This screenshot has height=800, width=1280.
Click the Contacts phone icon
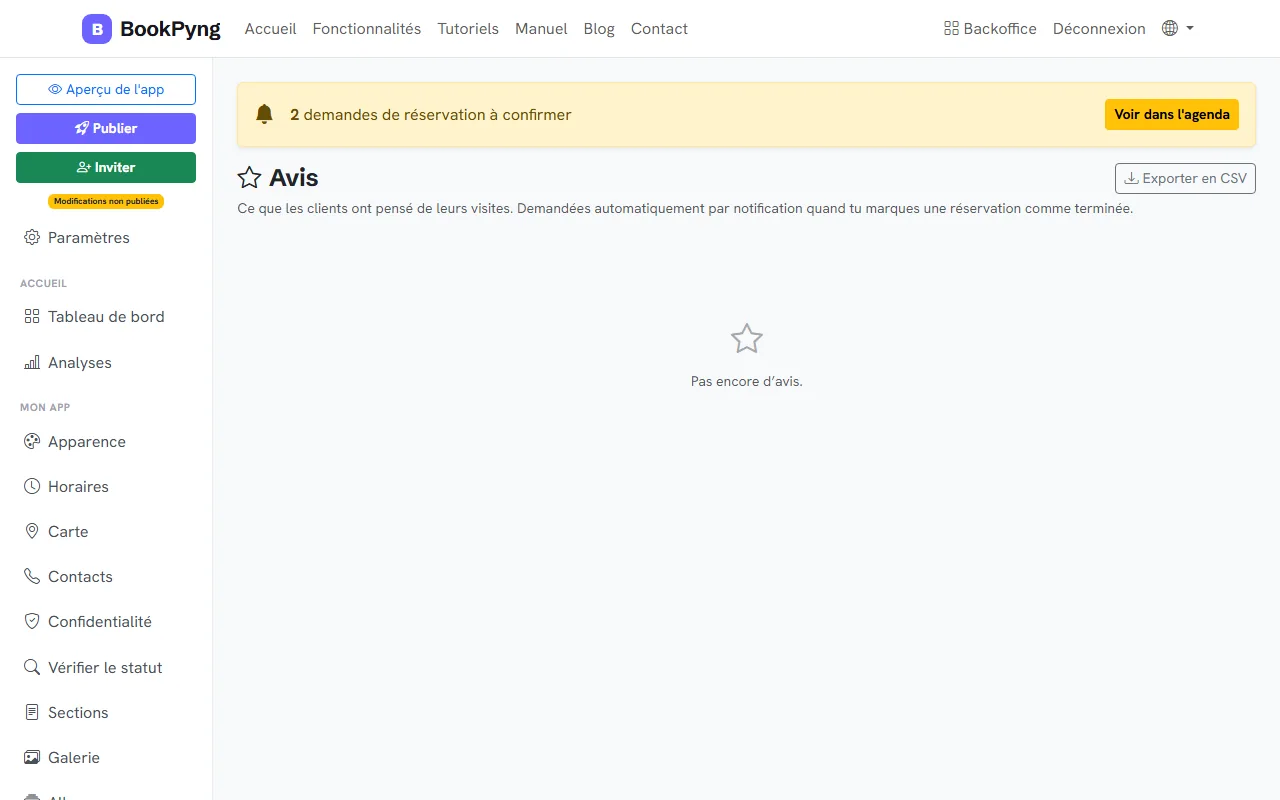coord(32,577)
